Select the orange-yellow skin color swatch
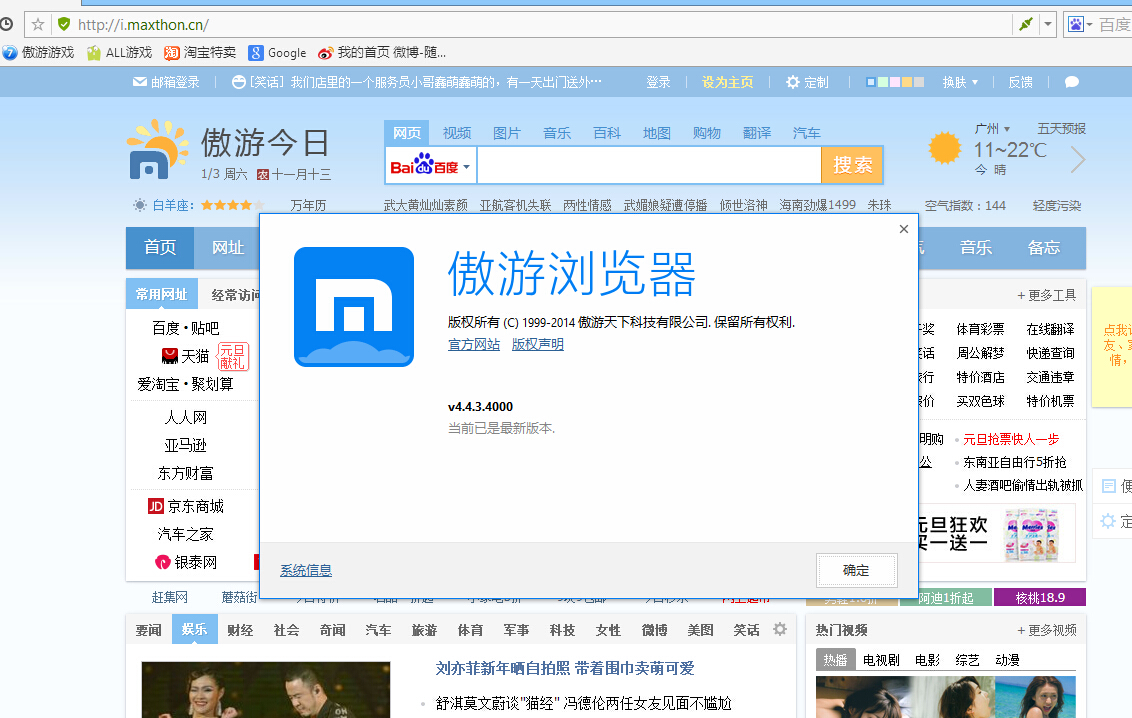The width and height of the screenshot is (1132, 718). pos(907,82)
